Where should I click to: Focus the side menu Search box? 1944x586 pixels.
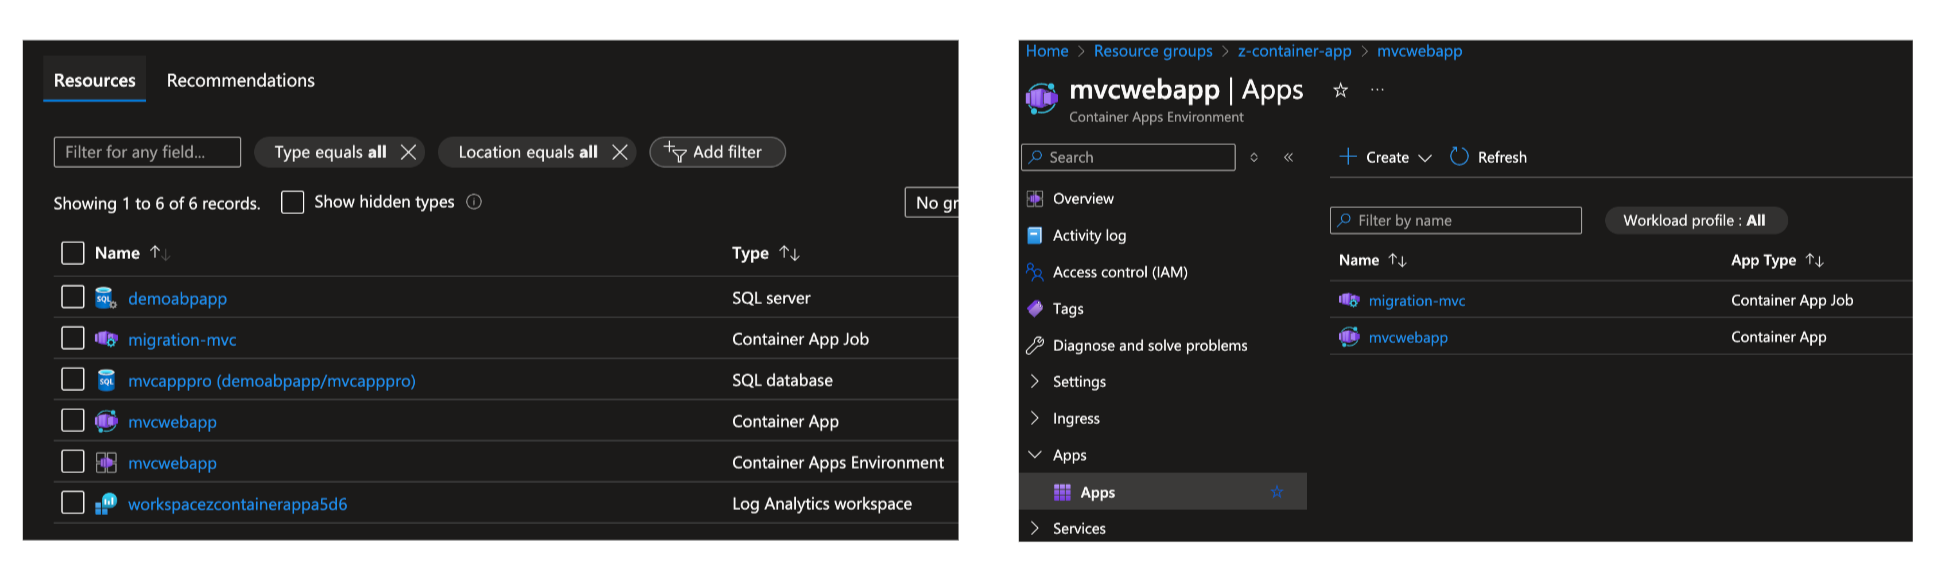(x=1128, y=157)
